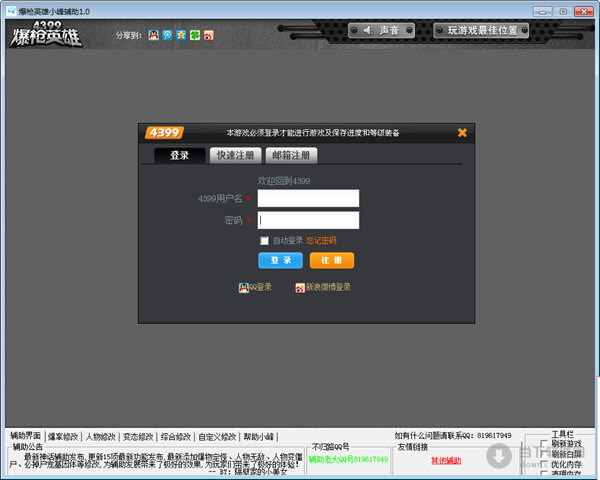Click the 新浪微博登录 text link
Screen dimensions: 600x480
coord(328,287)
